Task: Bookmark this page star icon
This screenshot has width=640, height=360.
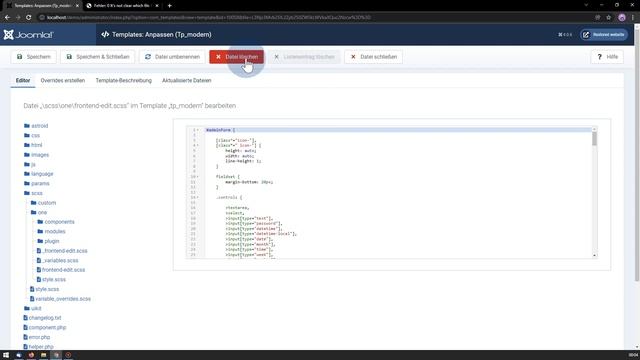Action: coord(609,18)
